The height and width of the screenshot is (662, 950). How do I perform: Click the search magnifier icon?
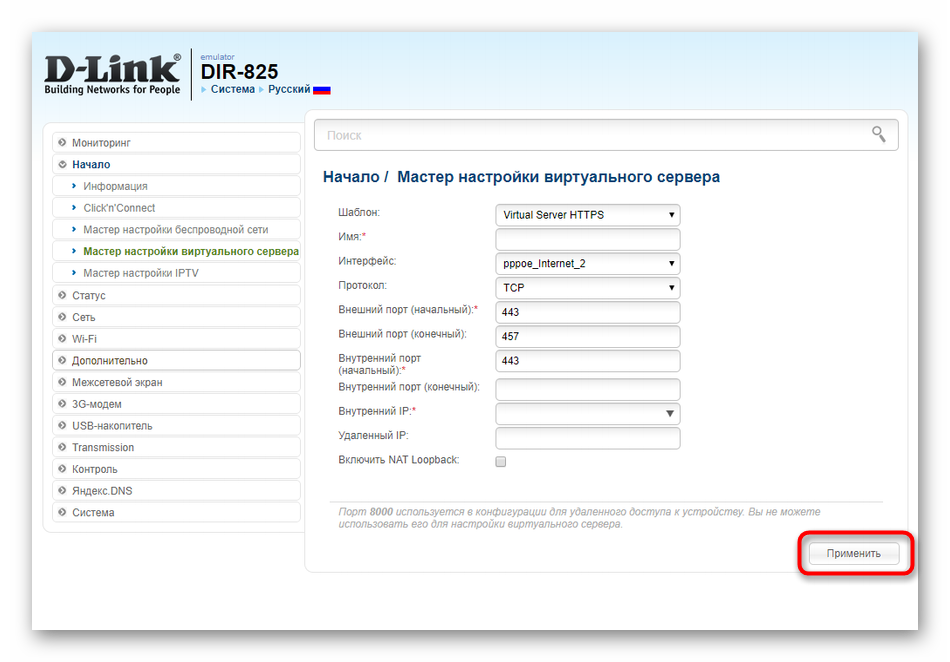click(878, 134)
